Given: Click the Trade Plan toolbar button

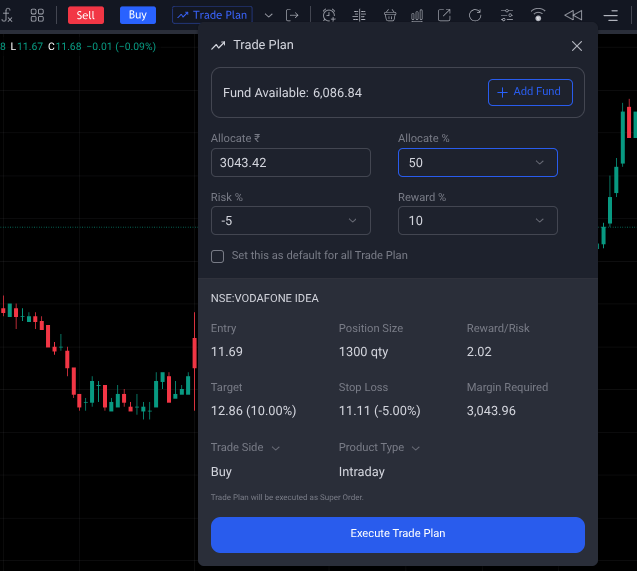Looking at the screenshot, I should [212, 15].
